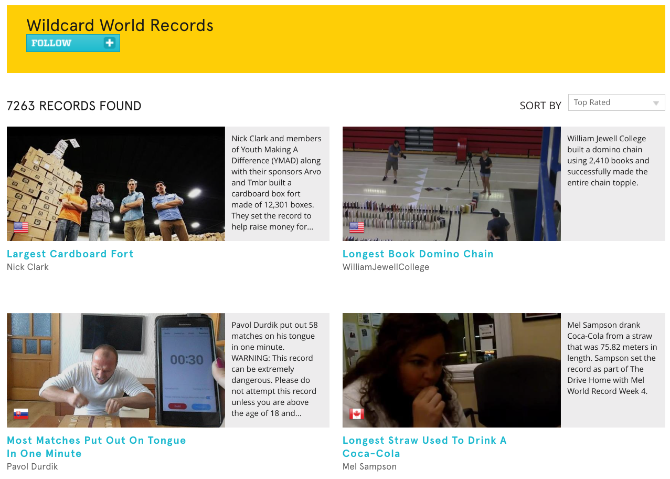Click author name WilliamJewellCollege

(x=386, y=267)
